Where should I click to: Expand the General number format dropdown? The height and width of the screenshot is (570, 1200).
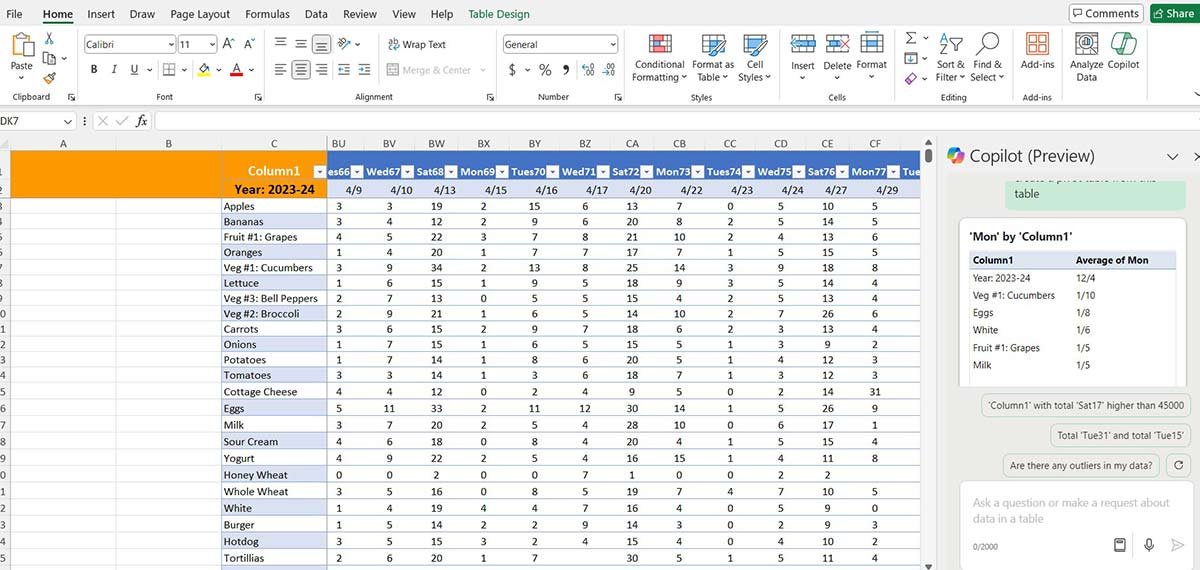[612, 45]
